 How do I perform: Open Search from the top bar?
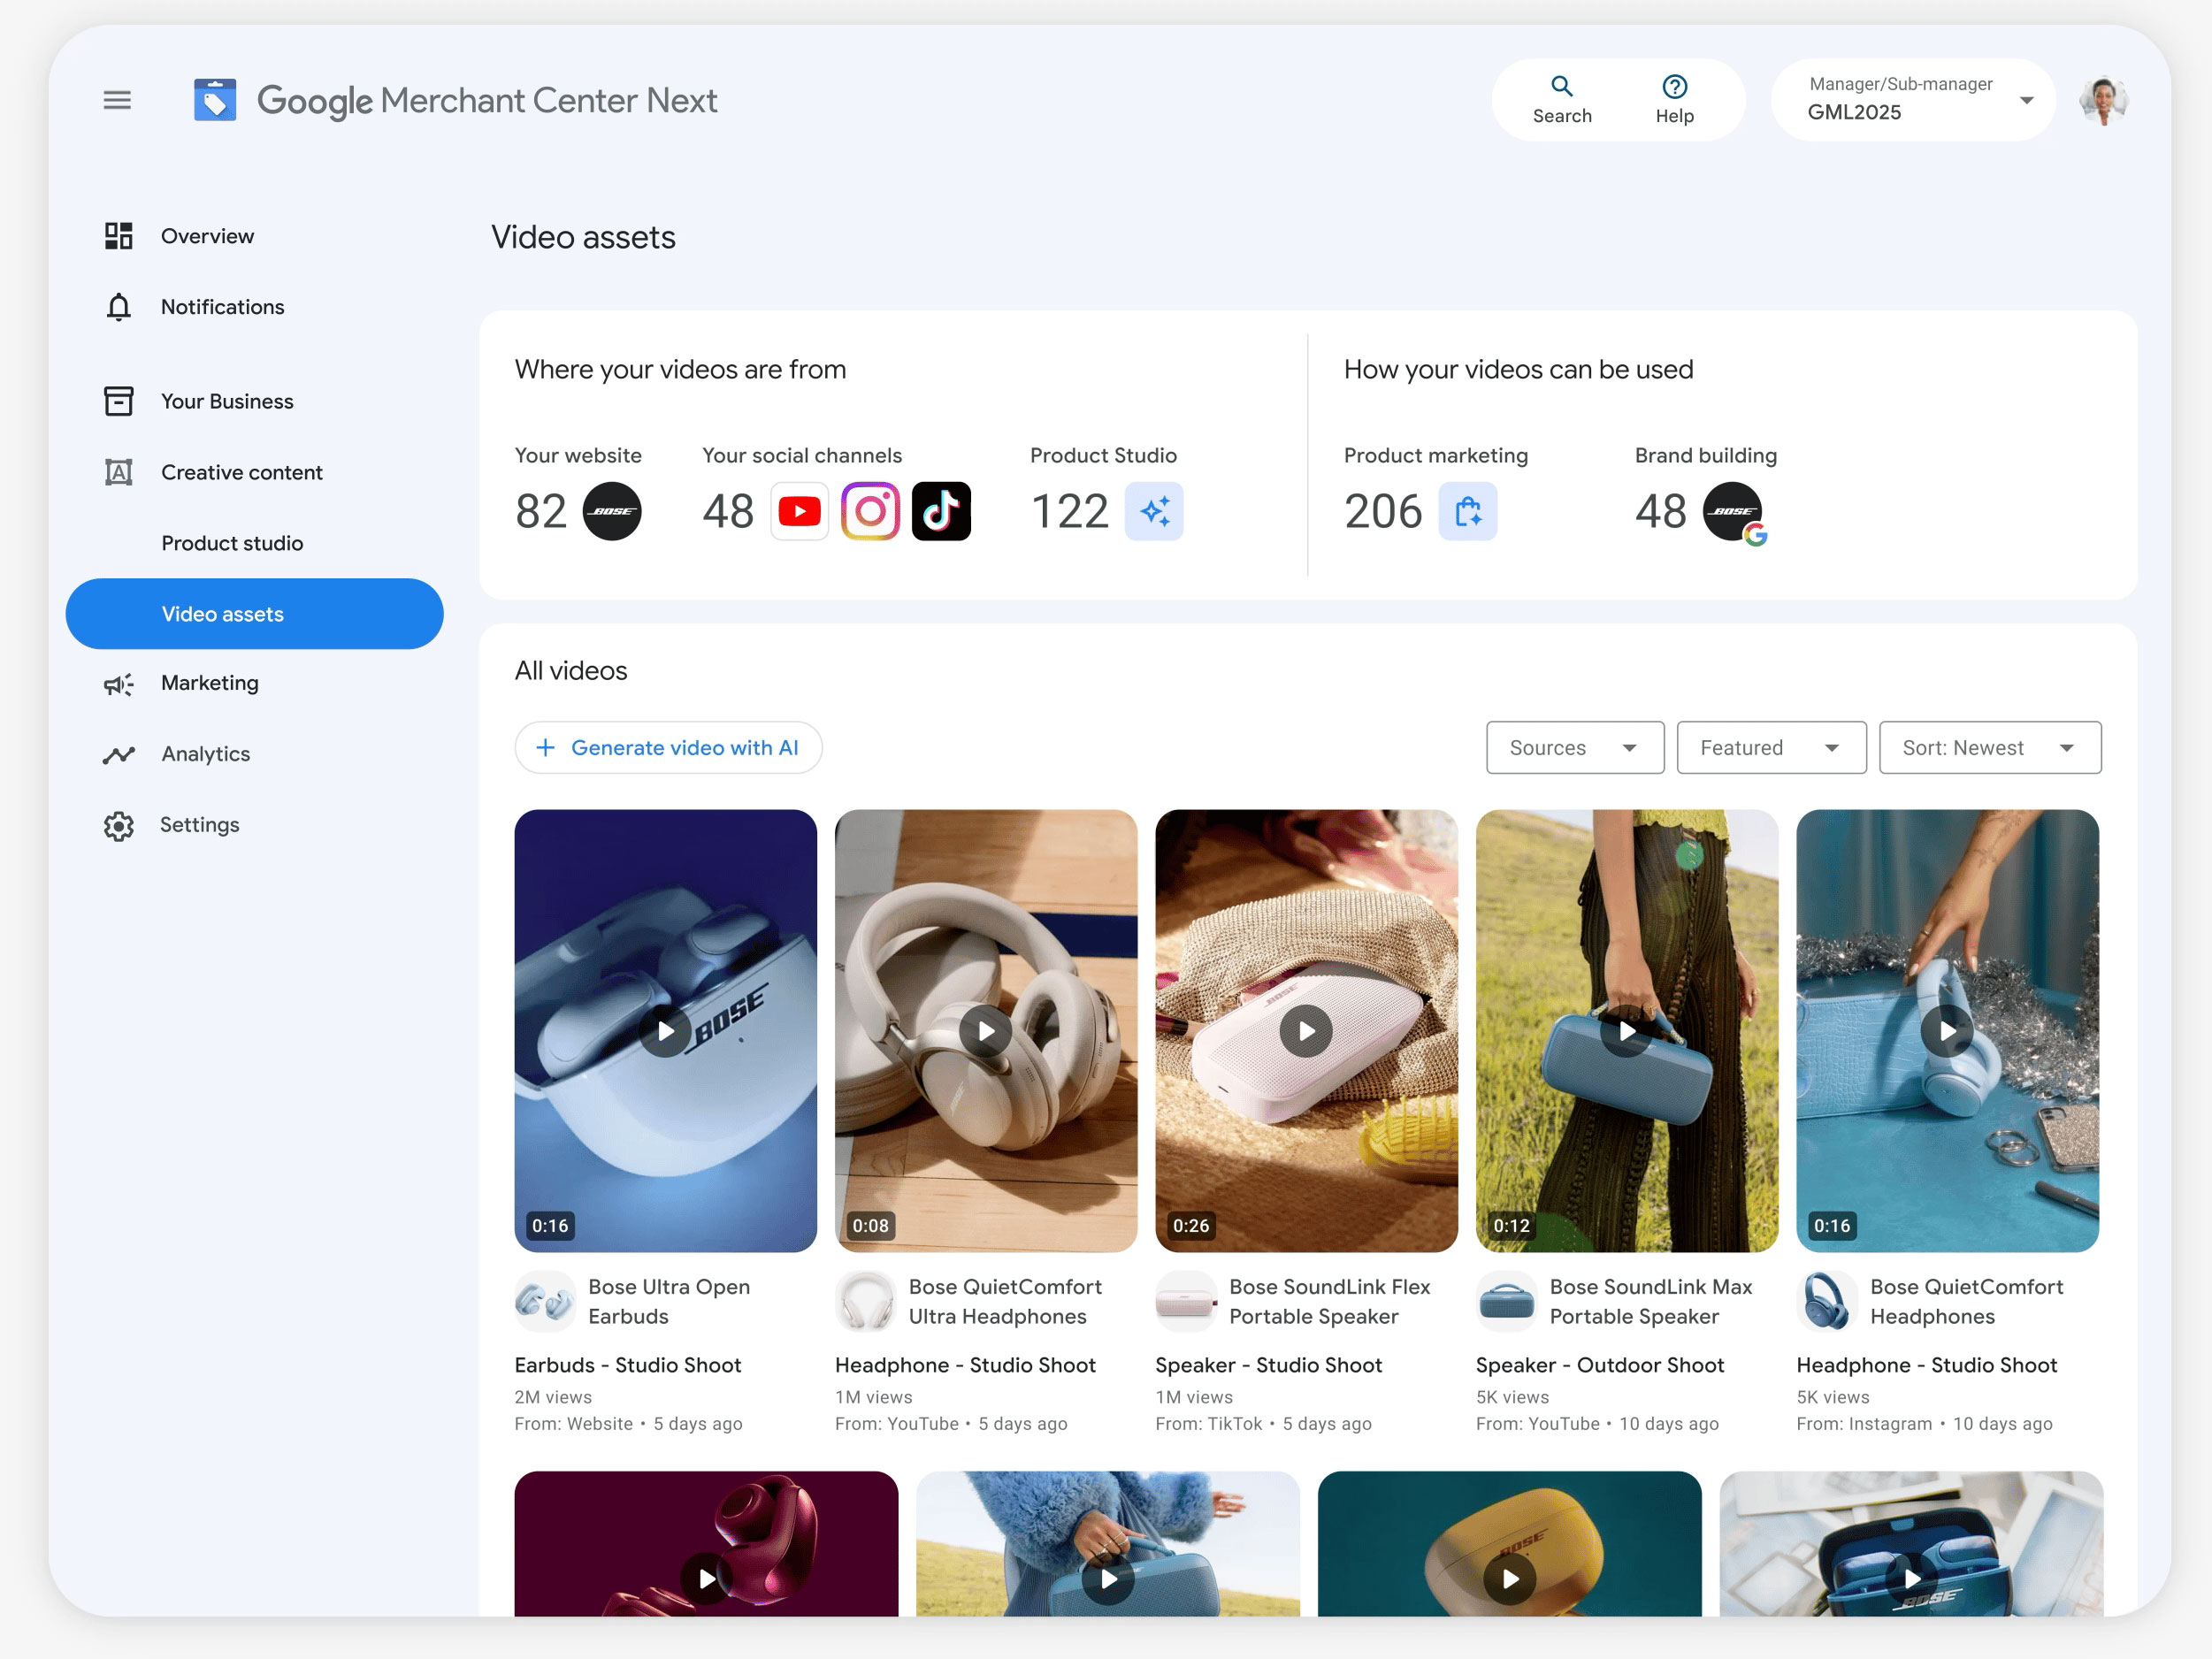coord(1561,99)
